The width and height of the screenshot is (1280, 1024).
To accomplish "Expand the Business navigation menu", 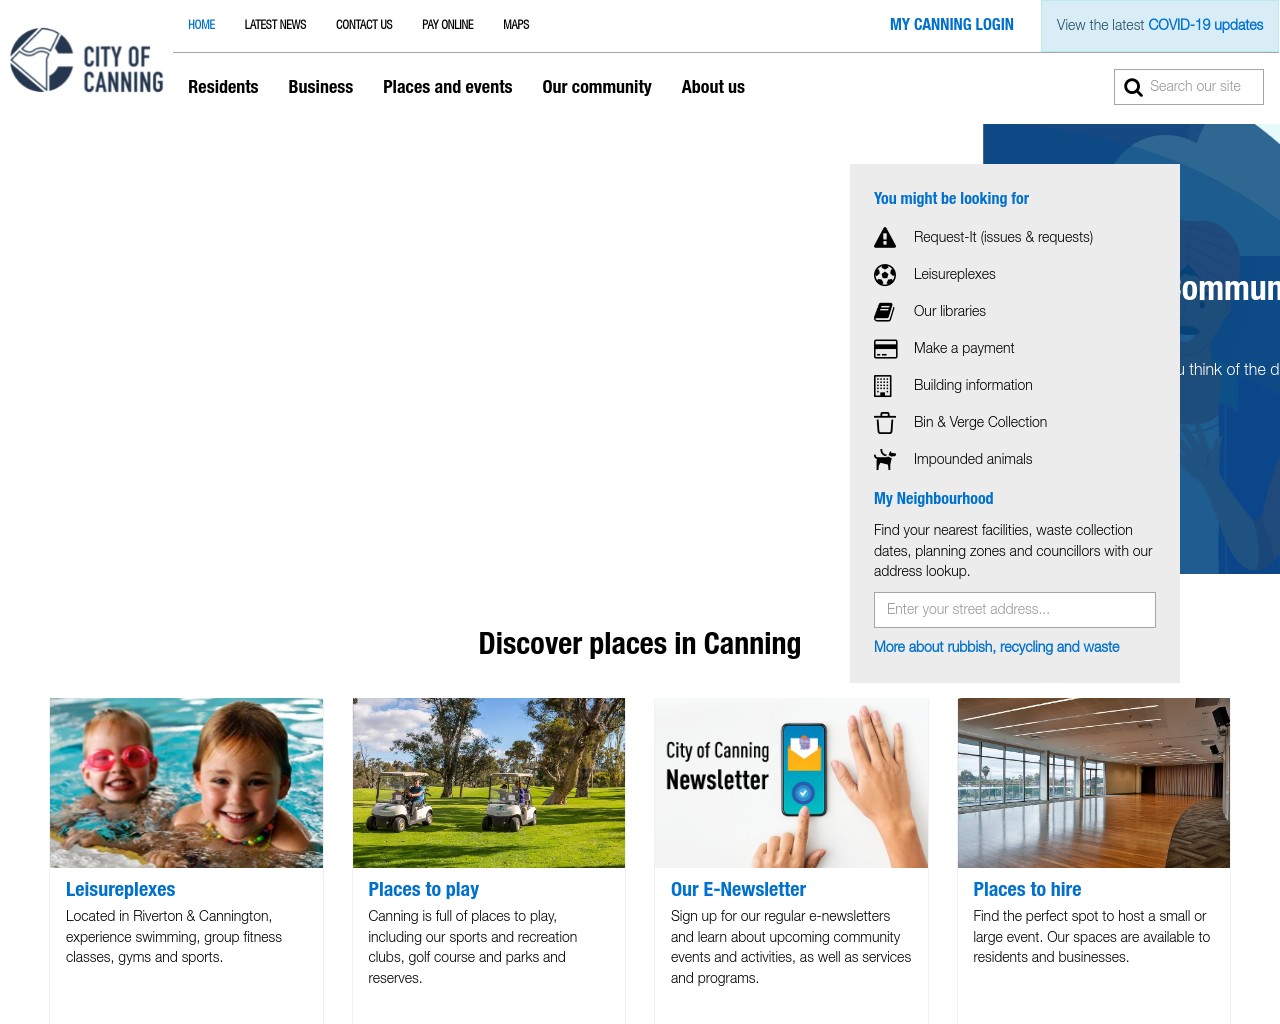I will pyautogui.click(x=320, y=87).
